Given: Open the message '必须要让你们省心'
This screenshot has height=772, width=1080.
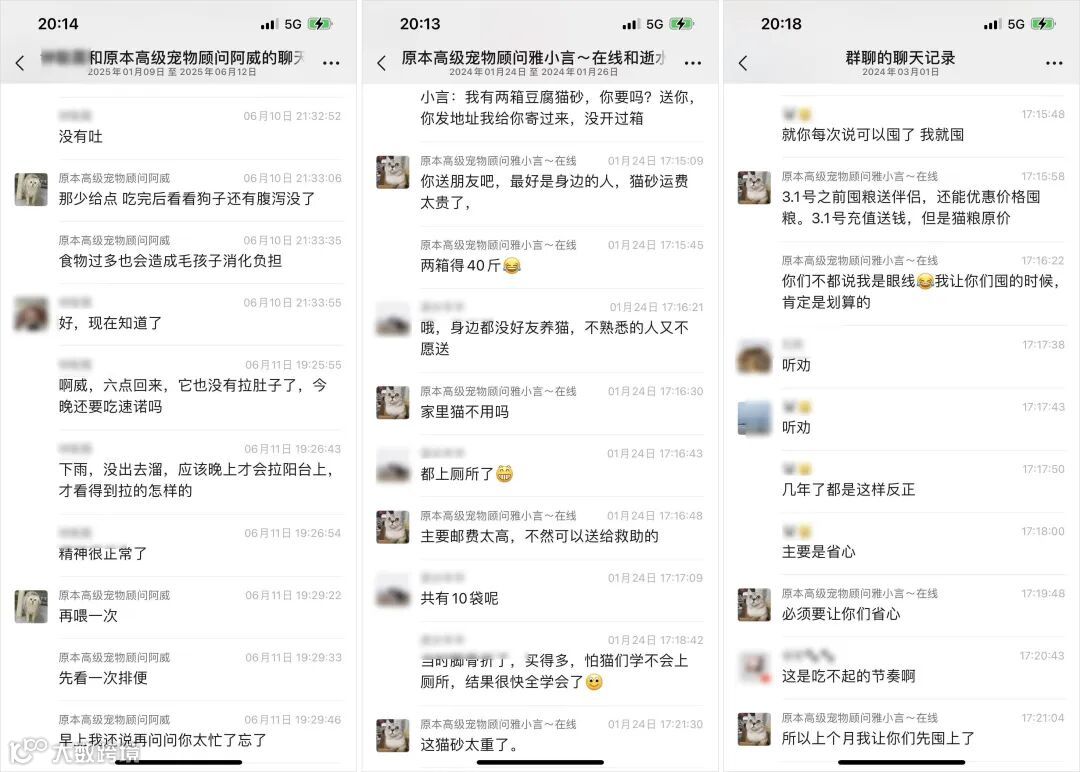Looking at the screenshot, I should coord(841,614).
